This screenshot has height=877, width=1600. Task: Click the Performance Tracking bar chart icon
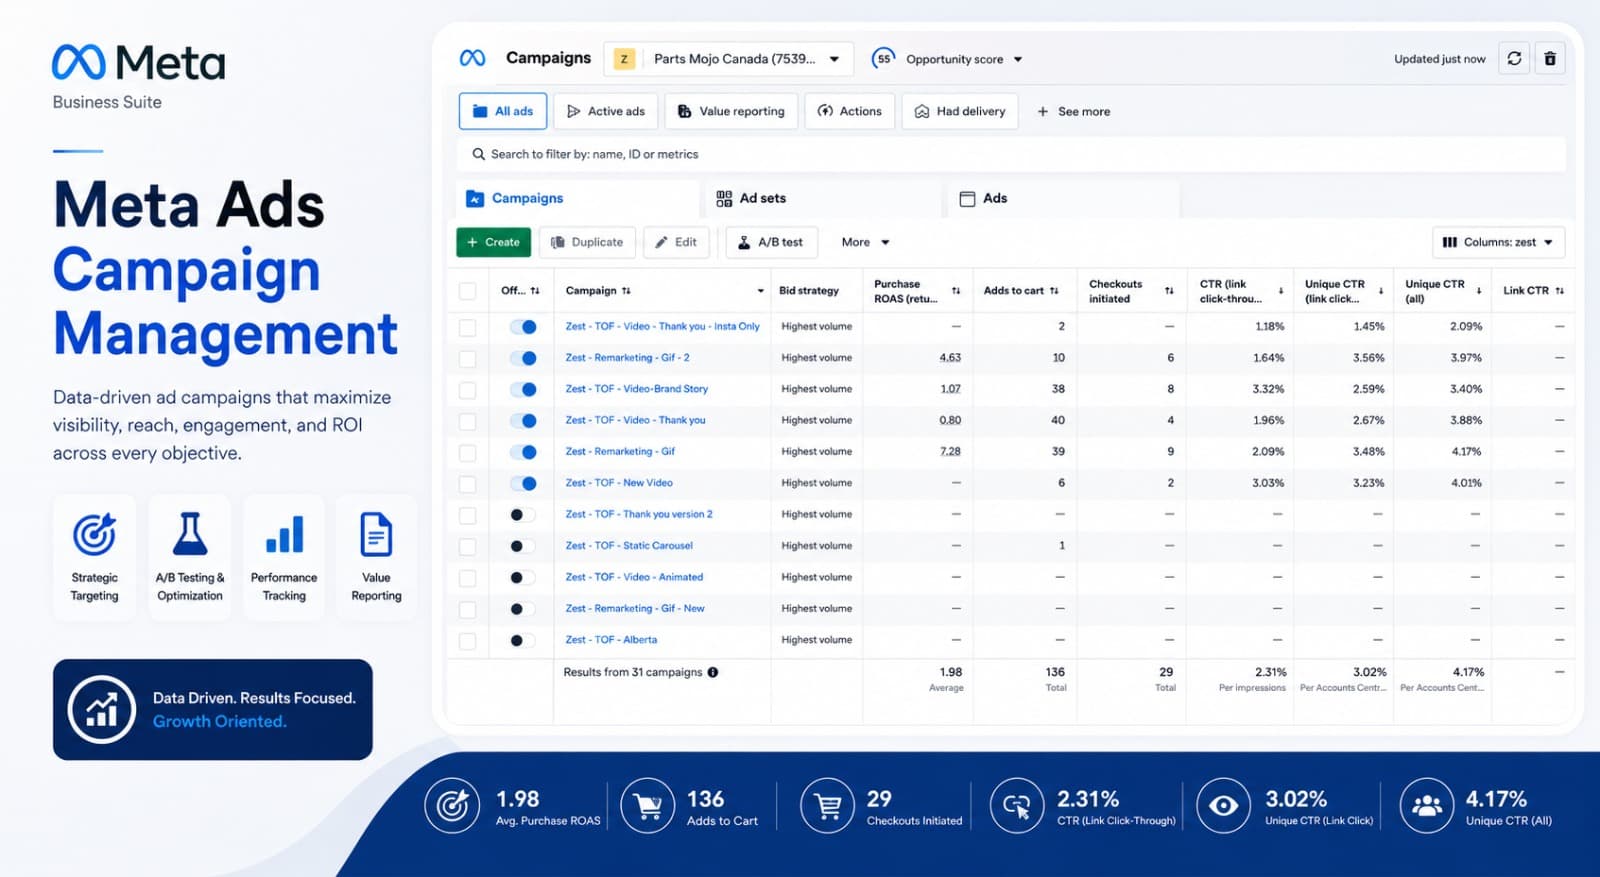click(284, 534)
